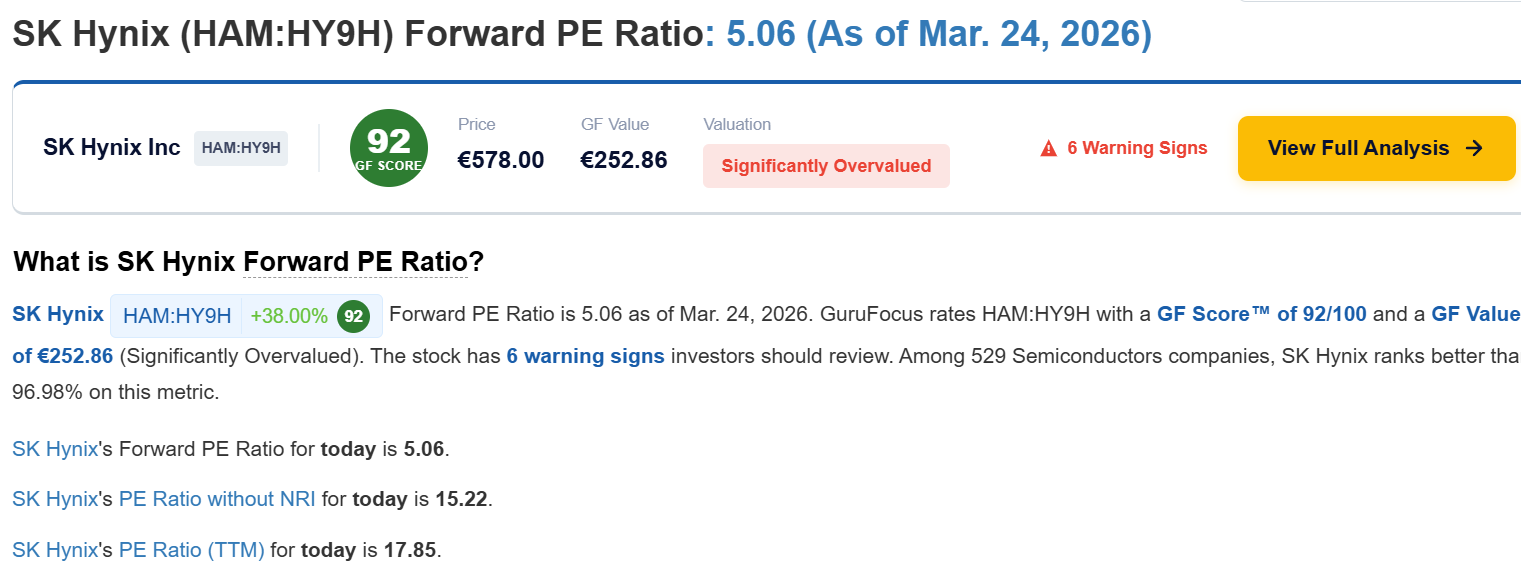Follow the blue 6 warning signs paragraph link
The image size is (1521, 582).
tap(585, 356)
